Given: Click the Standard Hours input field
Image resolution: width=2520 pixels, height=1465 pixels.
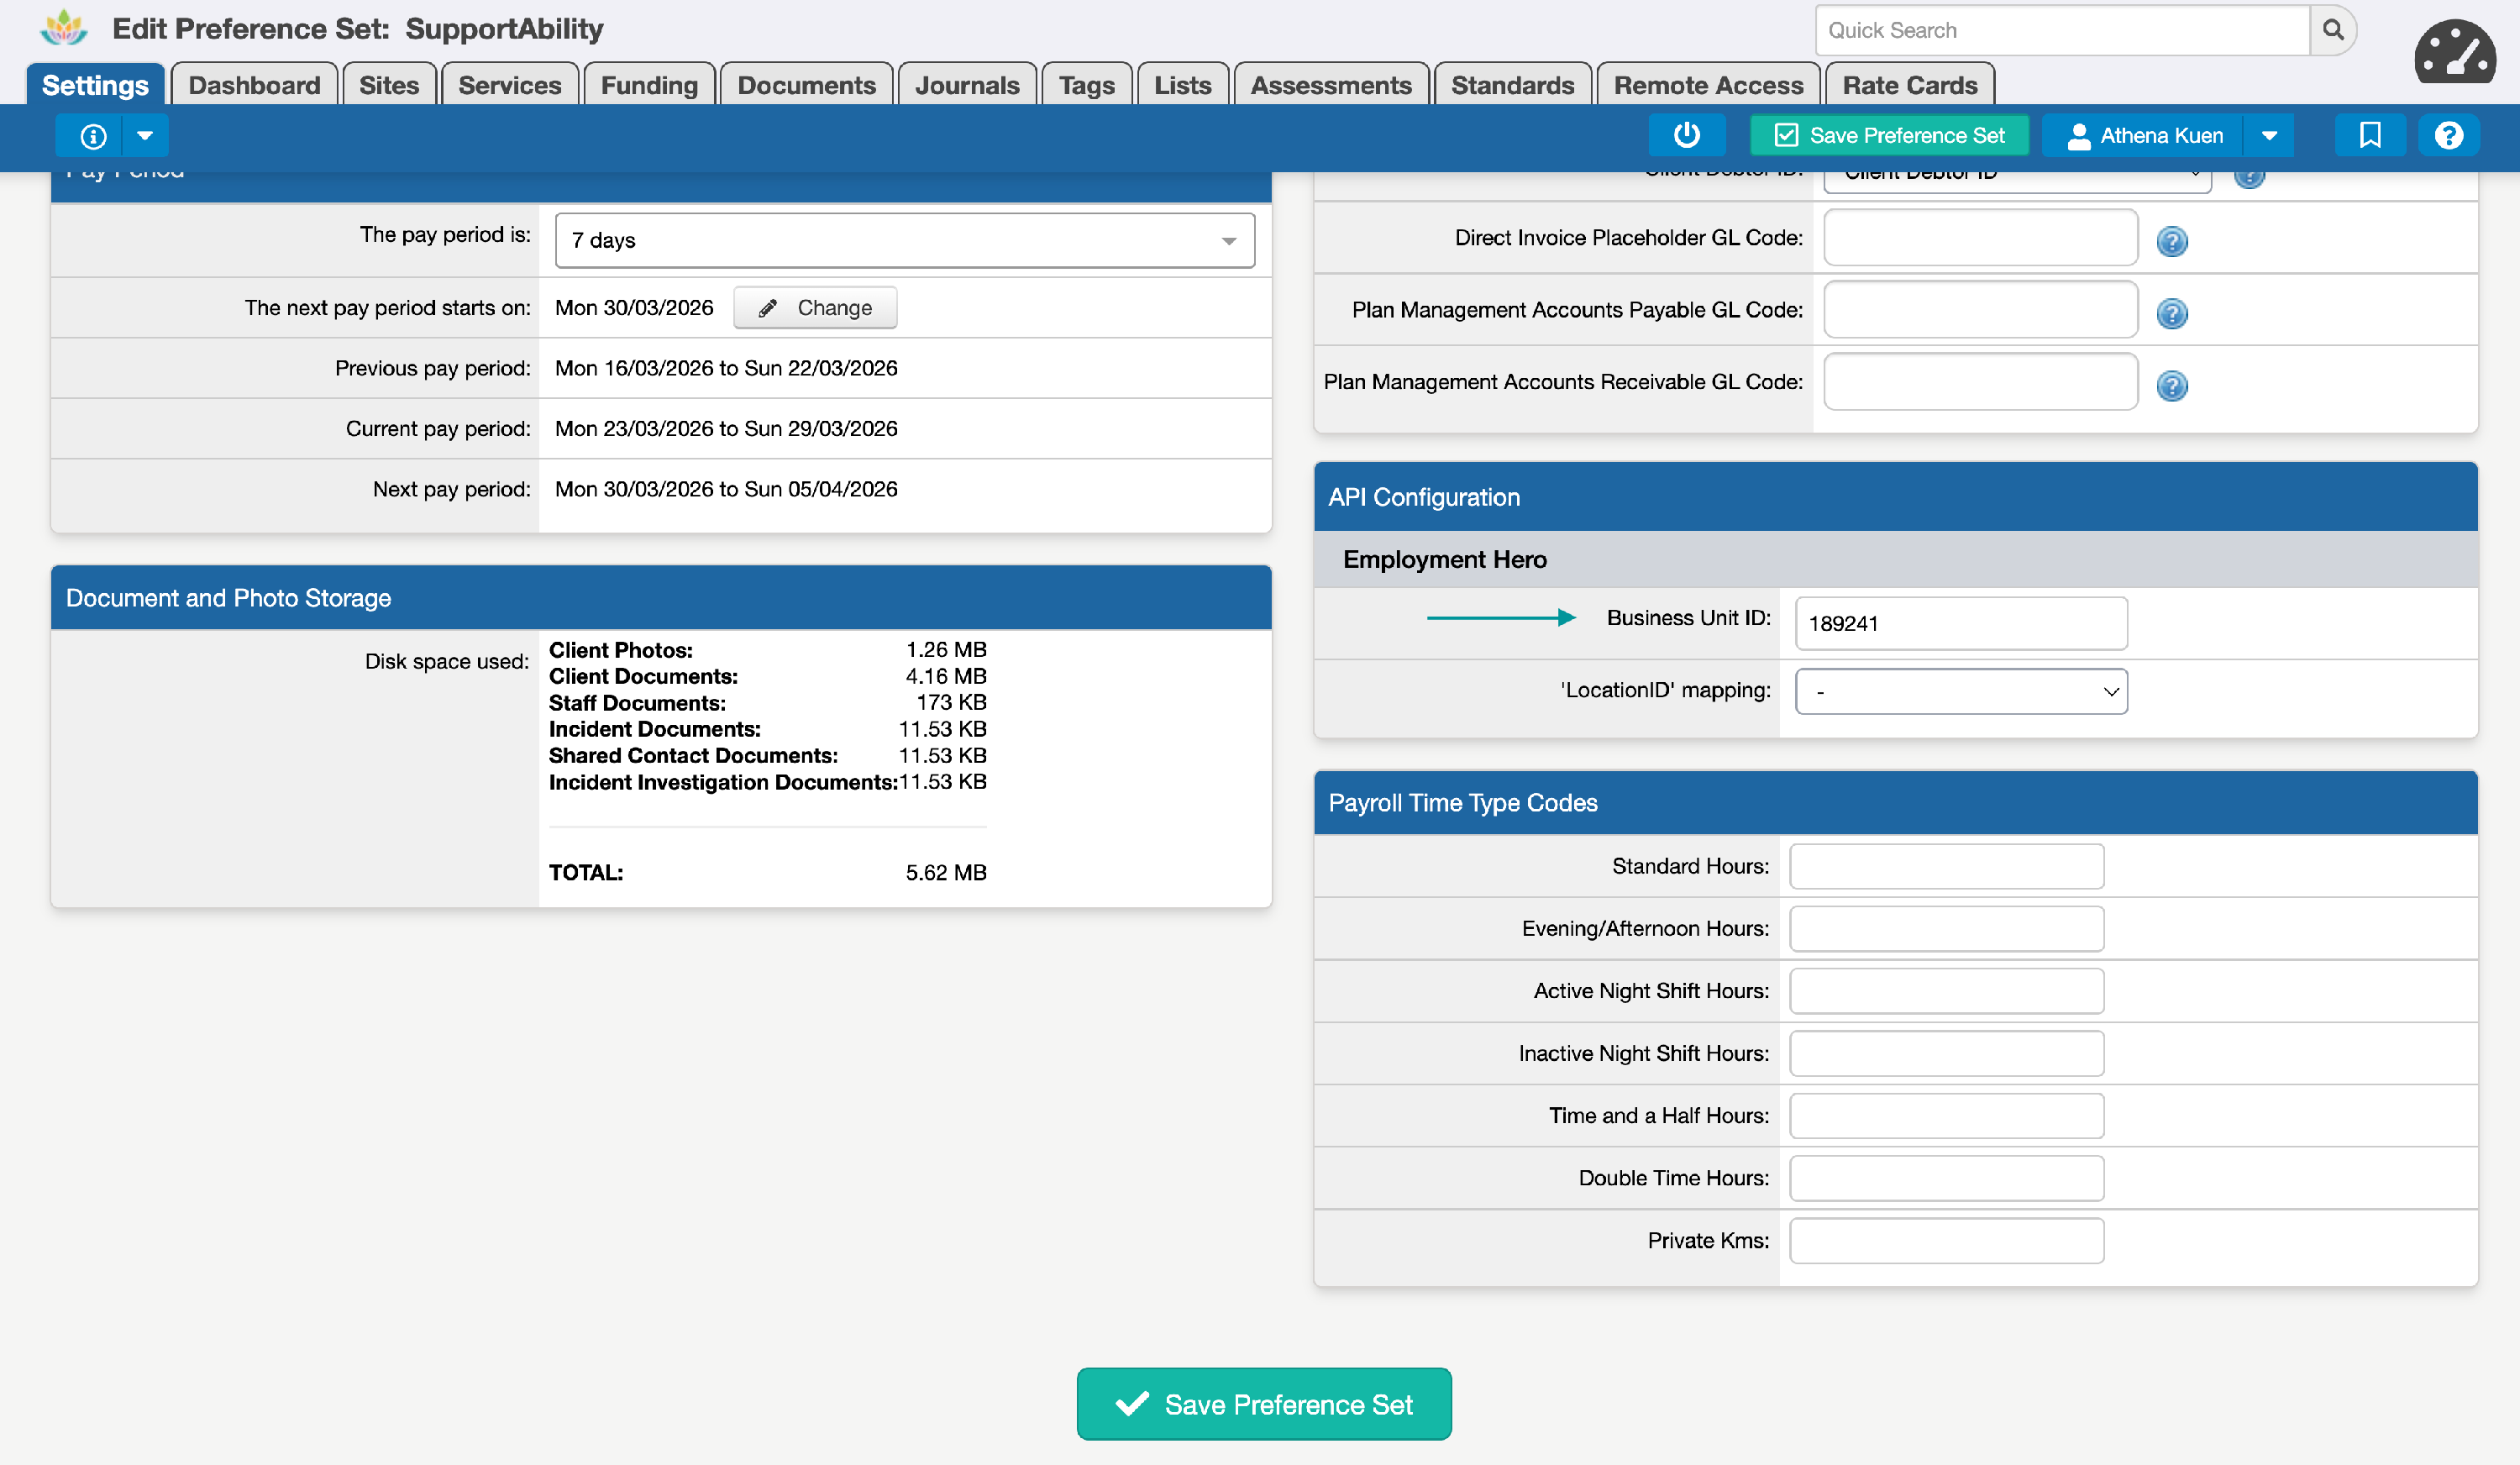Looking at the screenshot, I should [x=1945, y=866].
